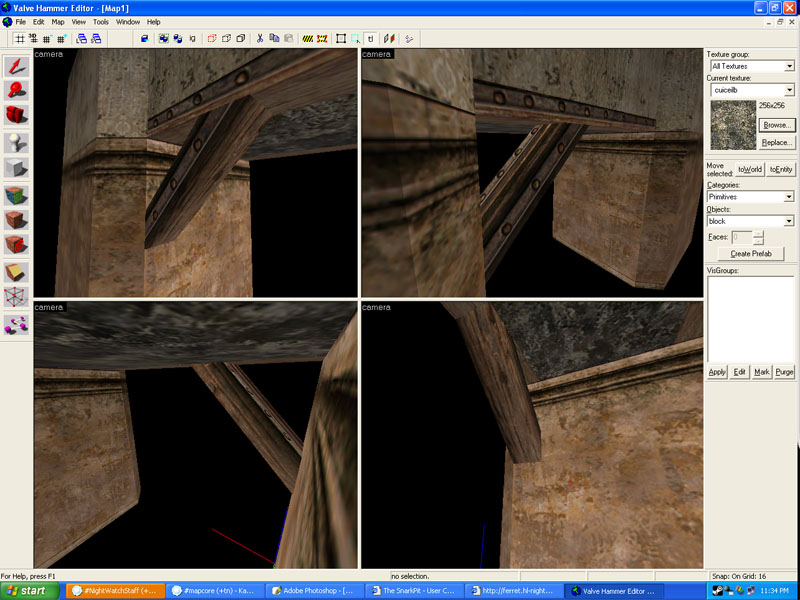Click the Browse... texture button
The image size is (800, 600).
[776, 125]
